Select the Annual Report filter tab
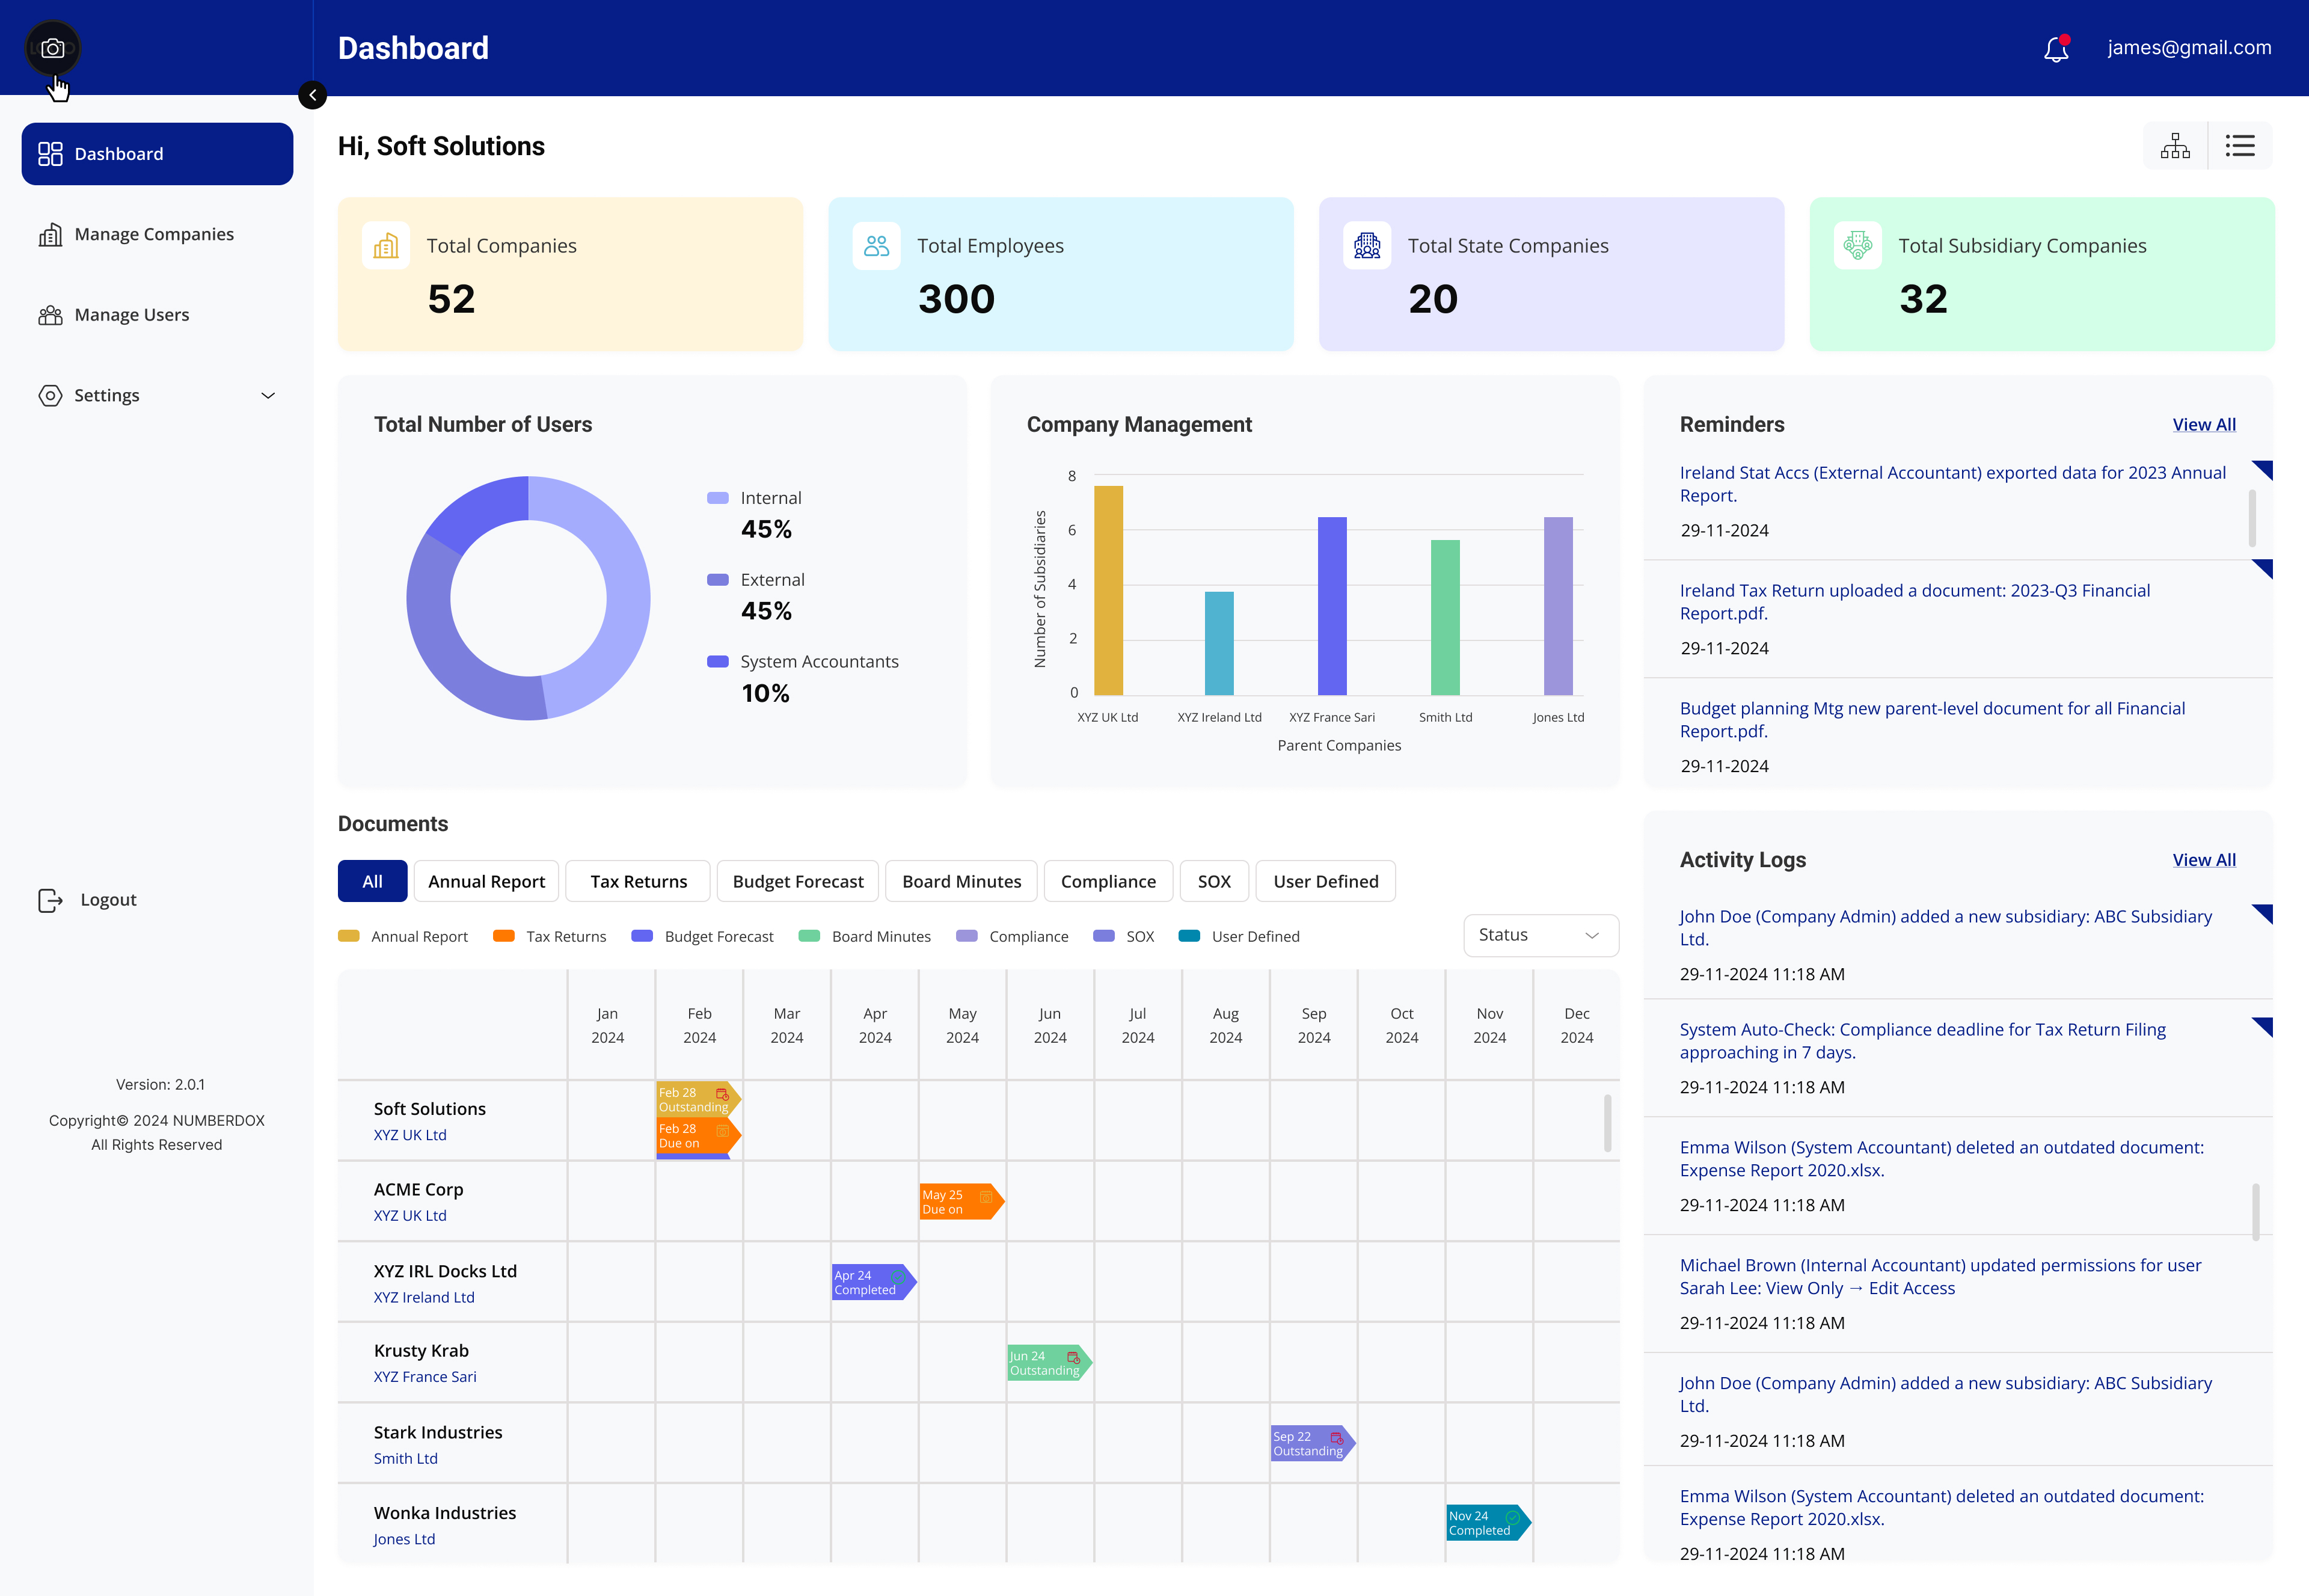 tap(486, 881)
